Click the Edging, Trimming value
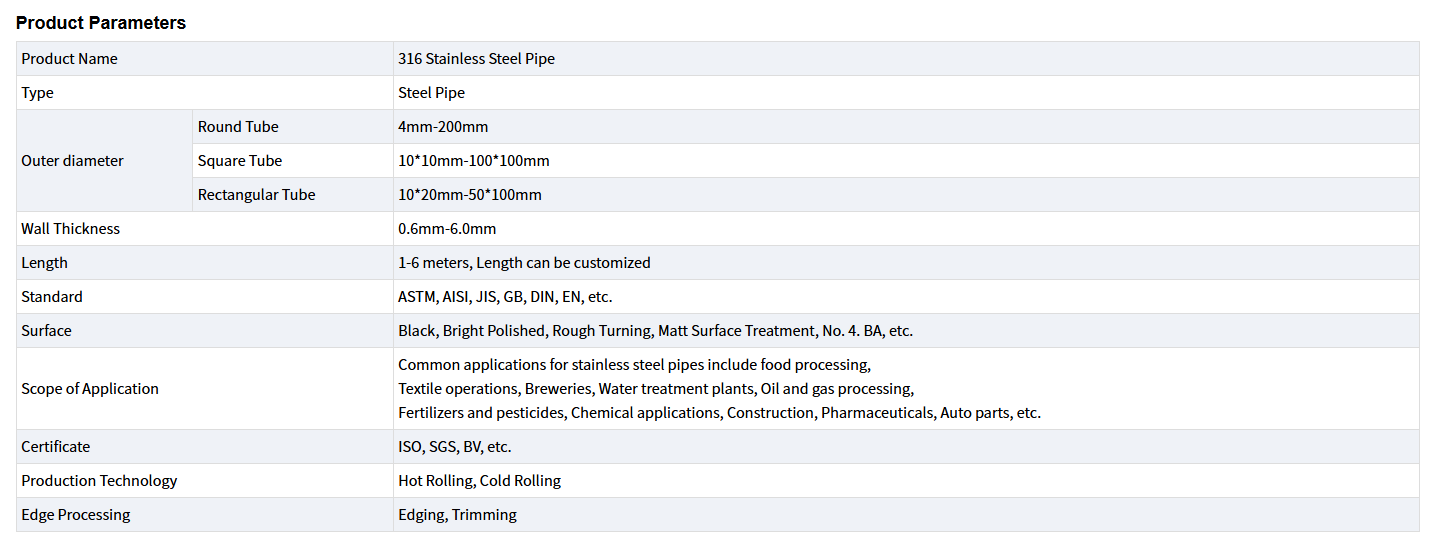1431x550 pixels. [457, 515]
